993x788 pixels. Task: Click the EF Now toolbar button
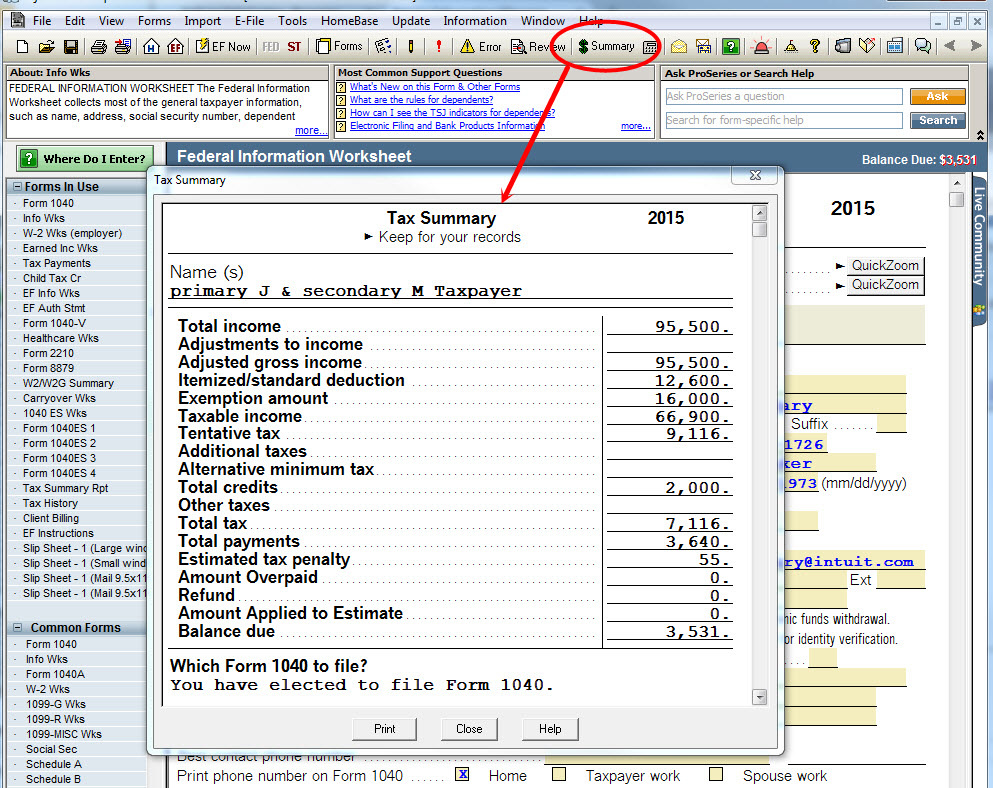click(223, 46)
